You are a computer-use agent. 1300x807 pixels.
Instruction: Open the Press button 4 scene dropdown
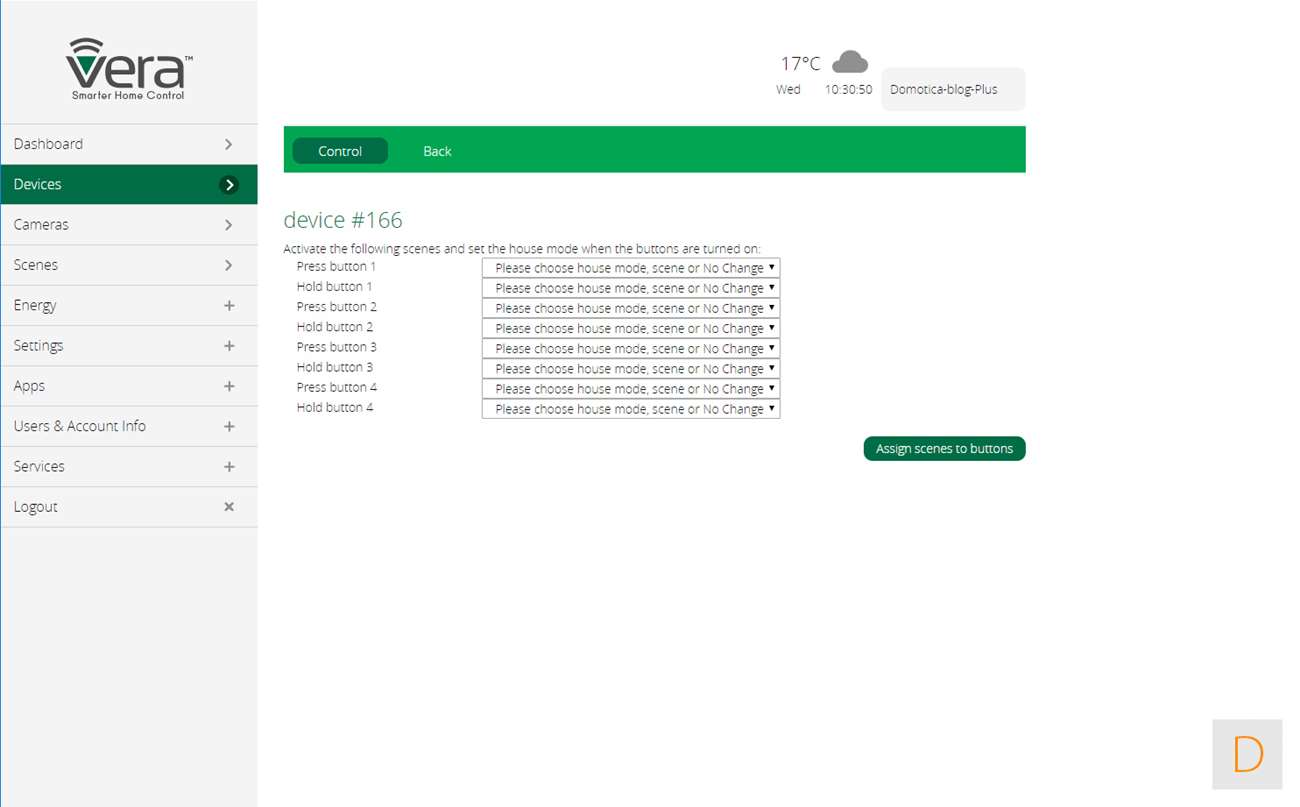pos(630,389)
